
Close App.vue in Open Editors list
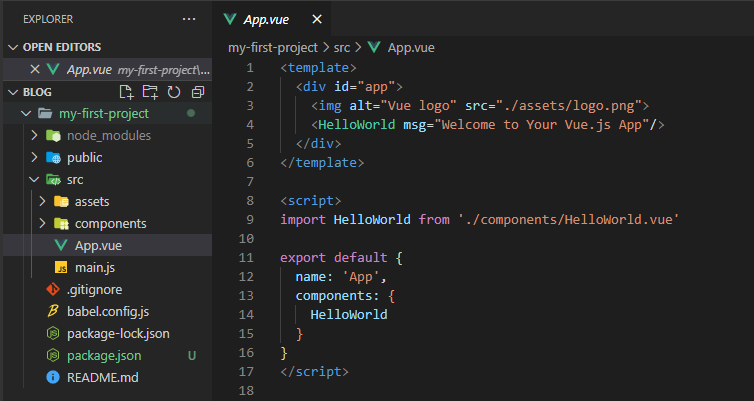point(35,69)
